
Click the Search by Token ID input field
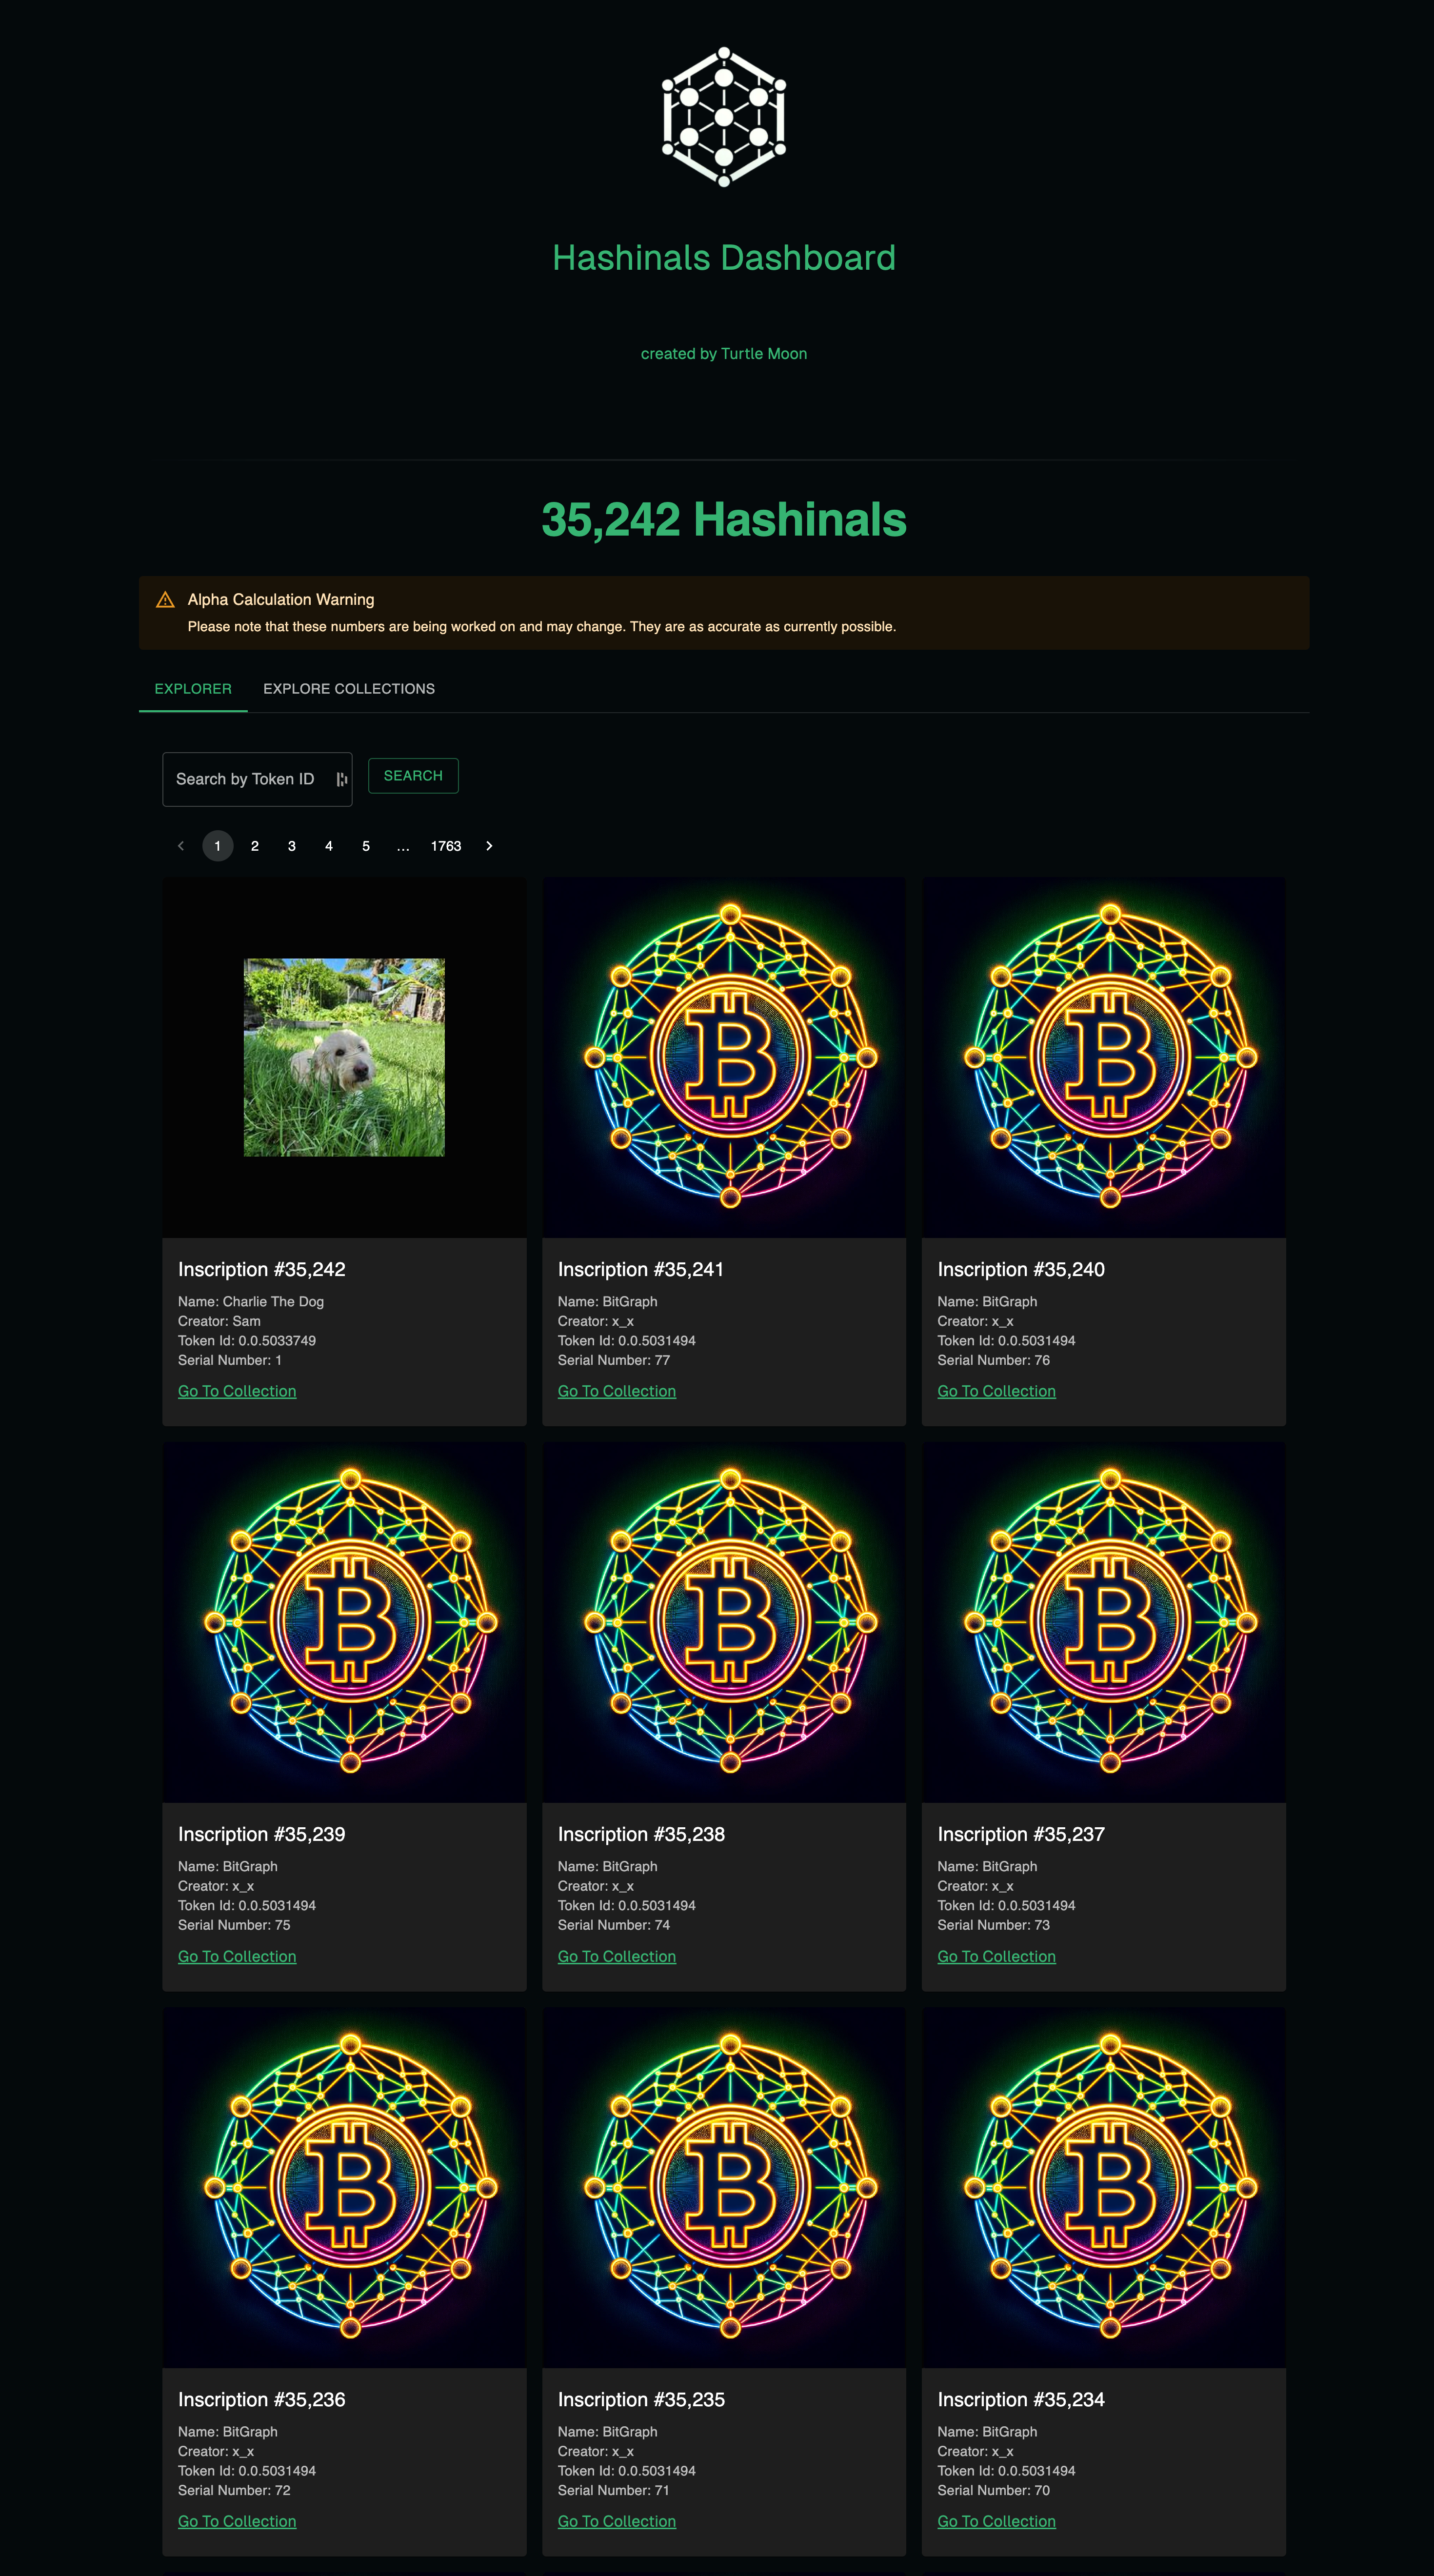(250, 778)
